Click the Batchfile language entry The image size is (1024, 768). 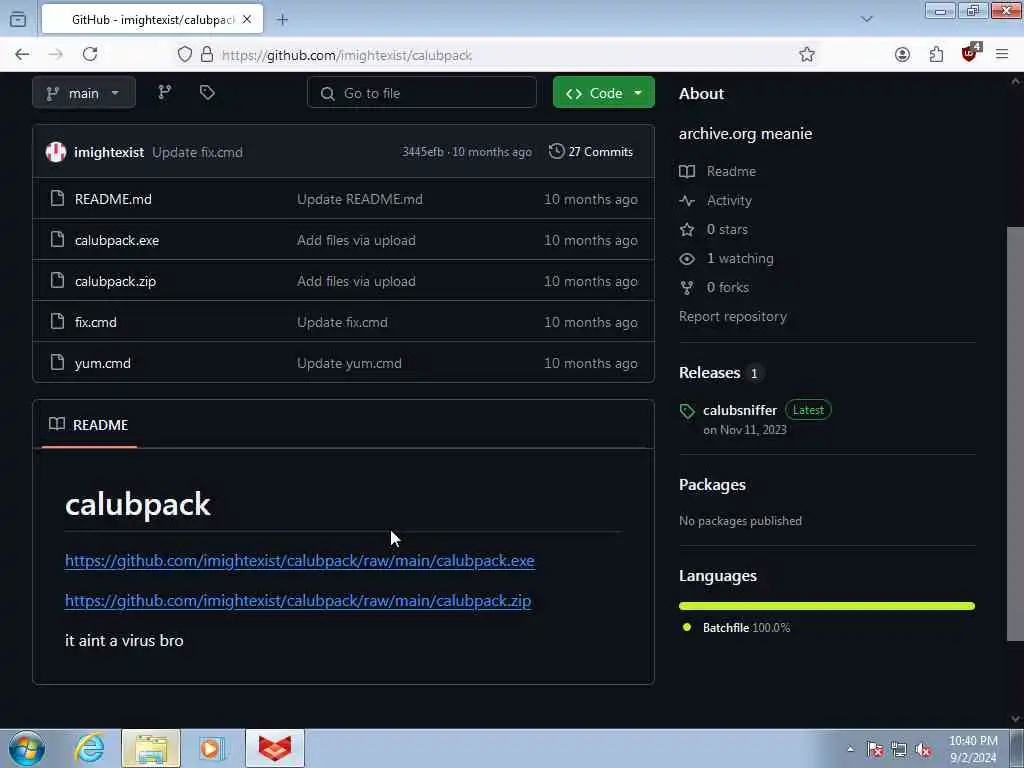tap(746, 628)
